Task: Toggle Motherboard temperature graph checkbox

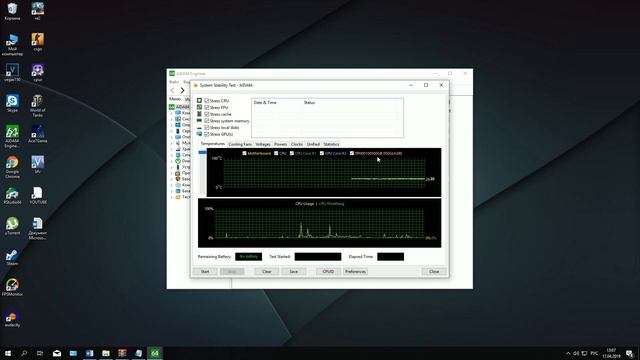Action: point(244,153)
